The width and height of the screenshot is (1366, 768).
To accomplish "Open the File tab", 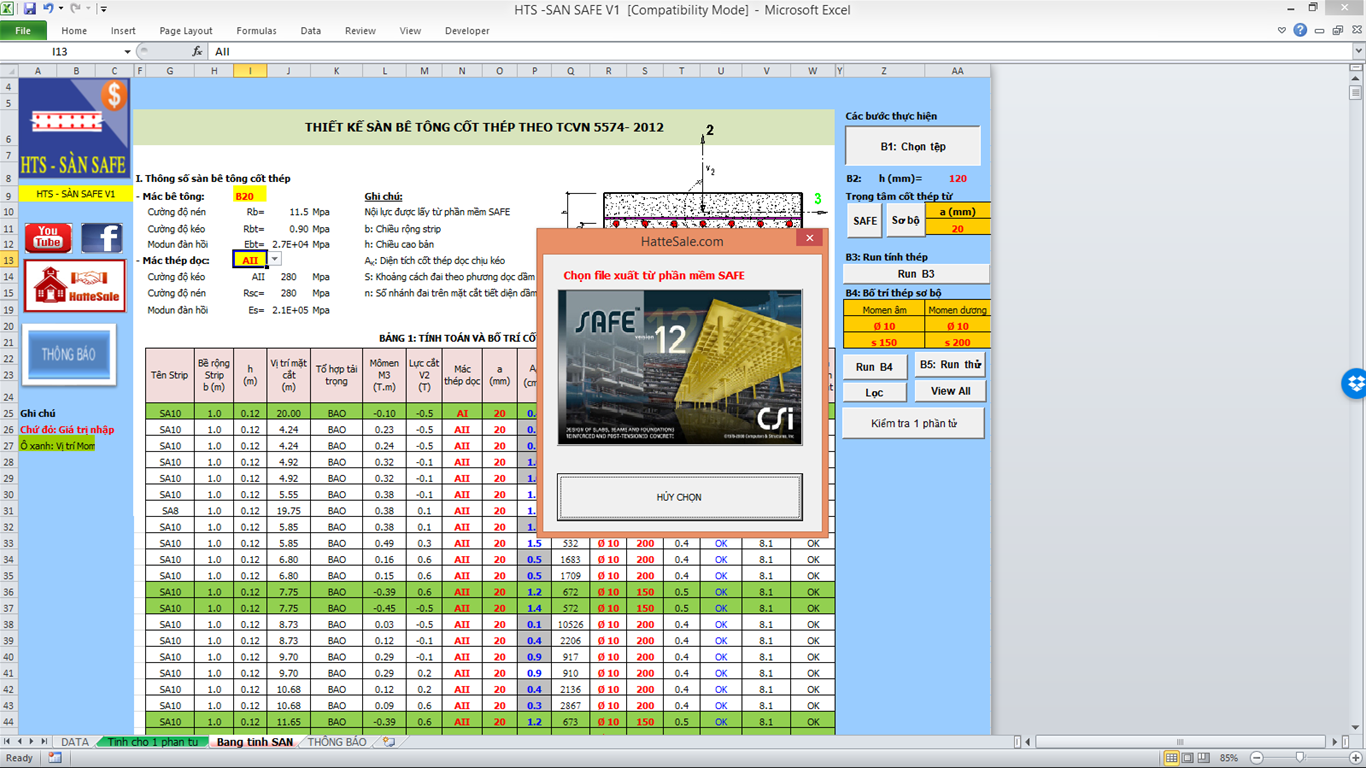I will click(23, 31).
